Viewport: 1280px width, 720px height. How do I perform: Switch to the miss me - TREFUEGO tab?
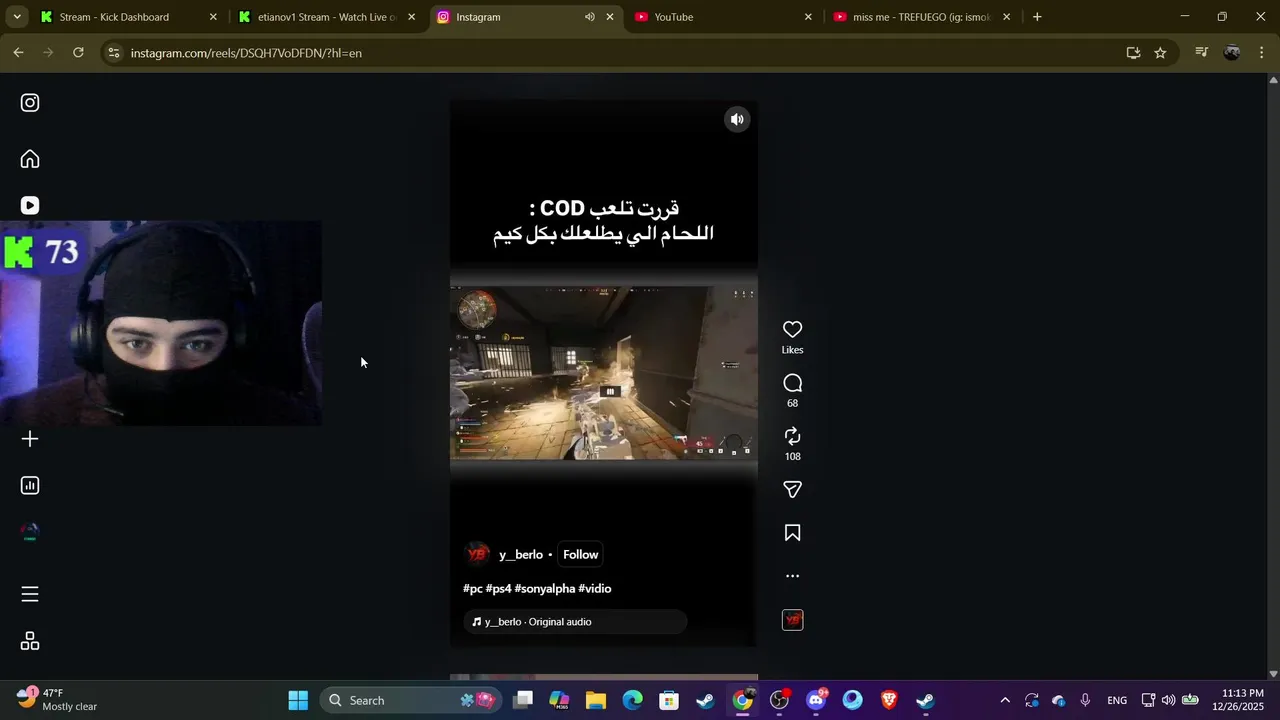point(921,17)
